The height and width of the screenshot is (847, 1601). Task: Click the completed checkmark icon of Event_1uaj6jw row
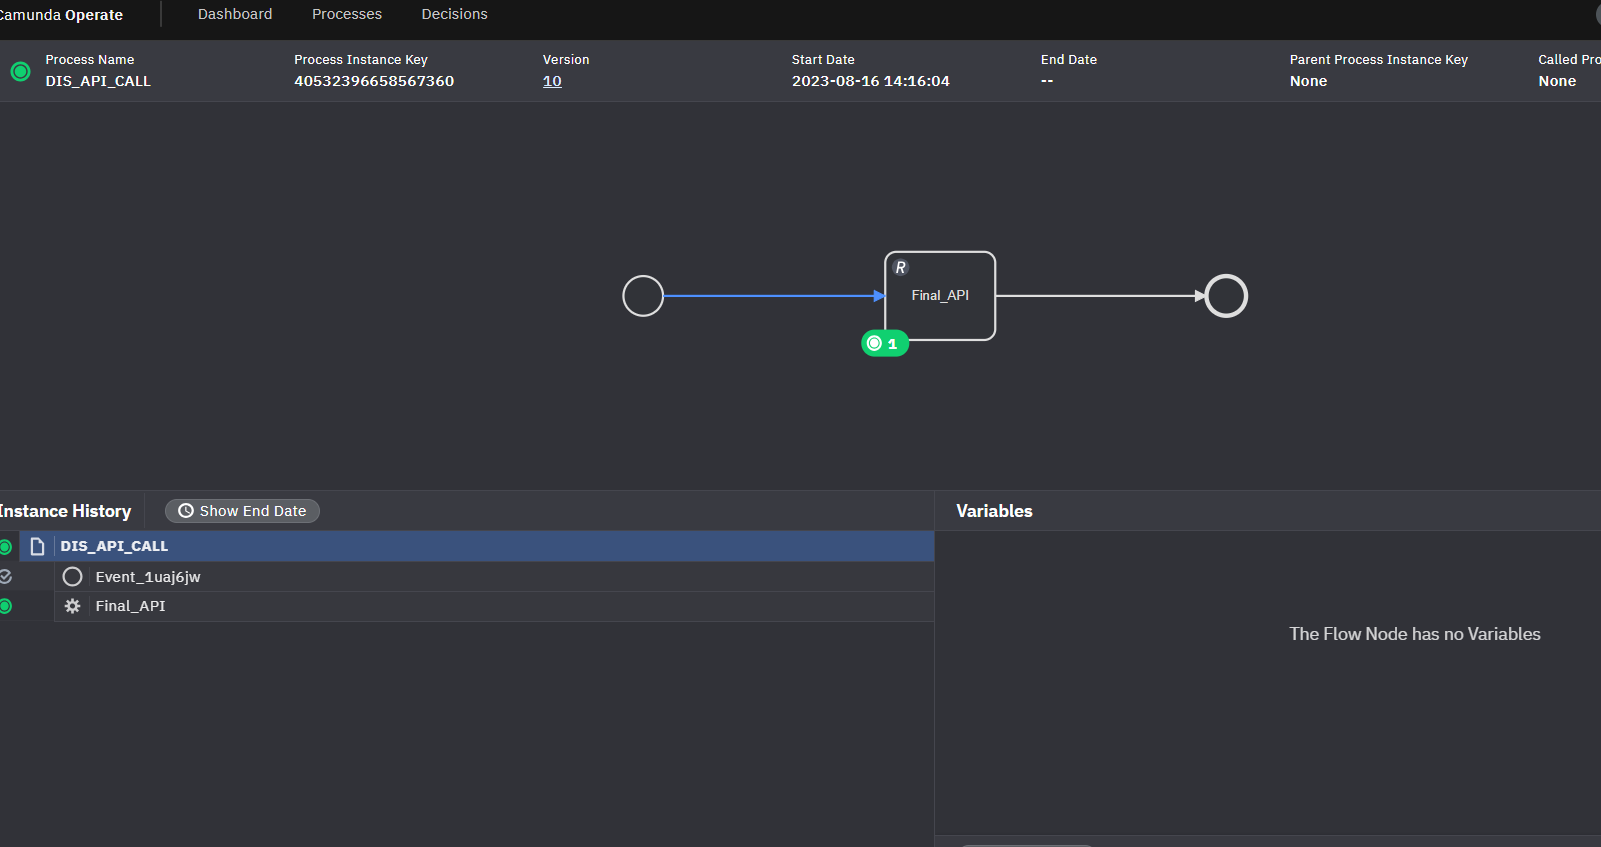5,577
